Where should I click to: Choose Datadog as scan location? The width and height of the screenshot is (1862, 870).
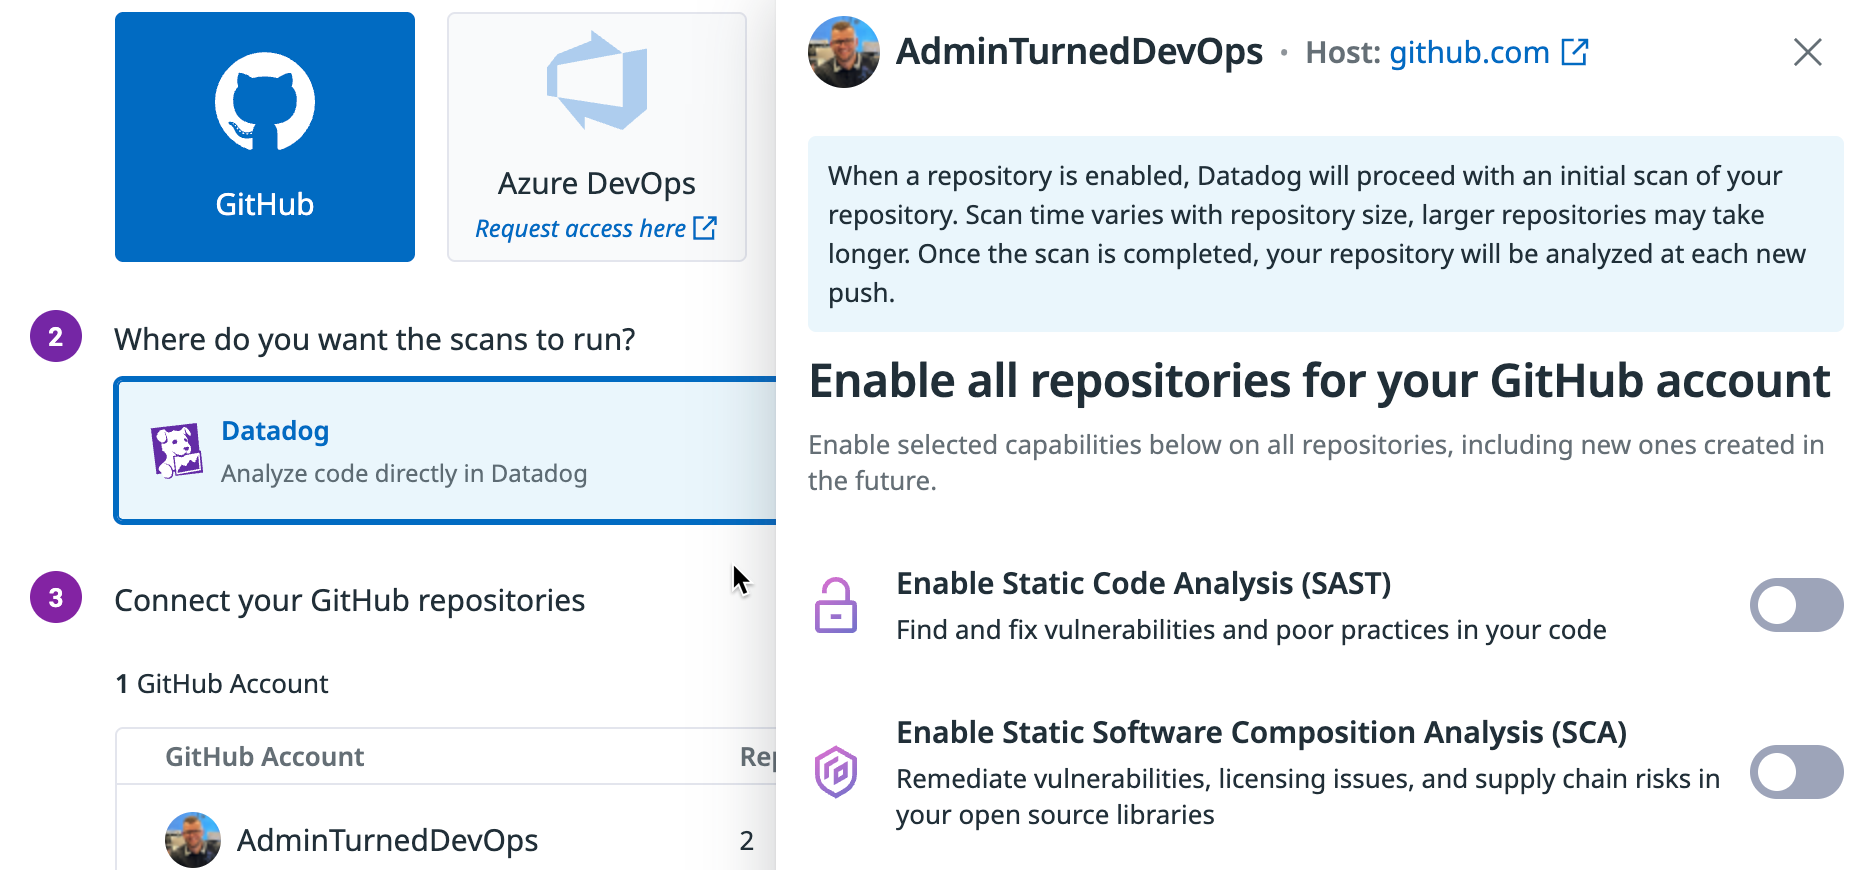(x=446, y=451)
